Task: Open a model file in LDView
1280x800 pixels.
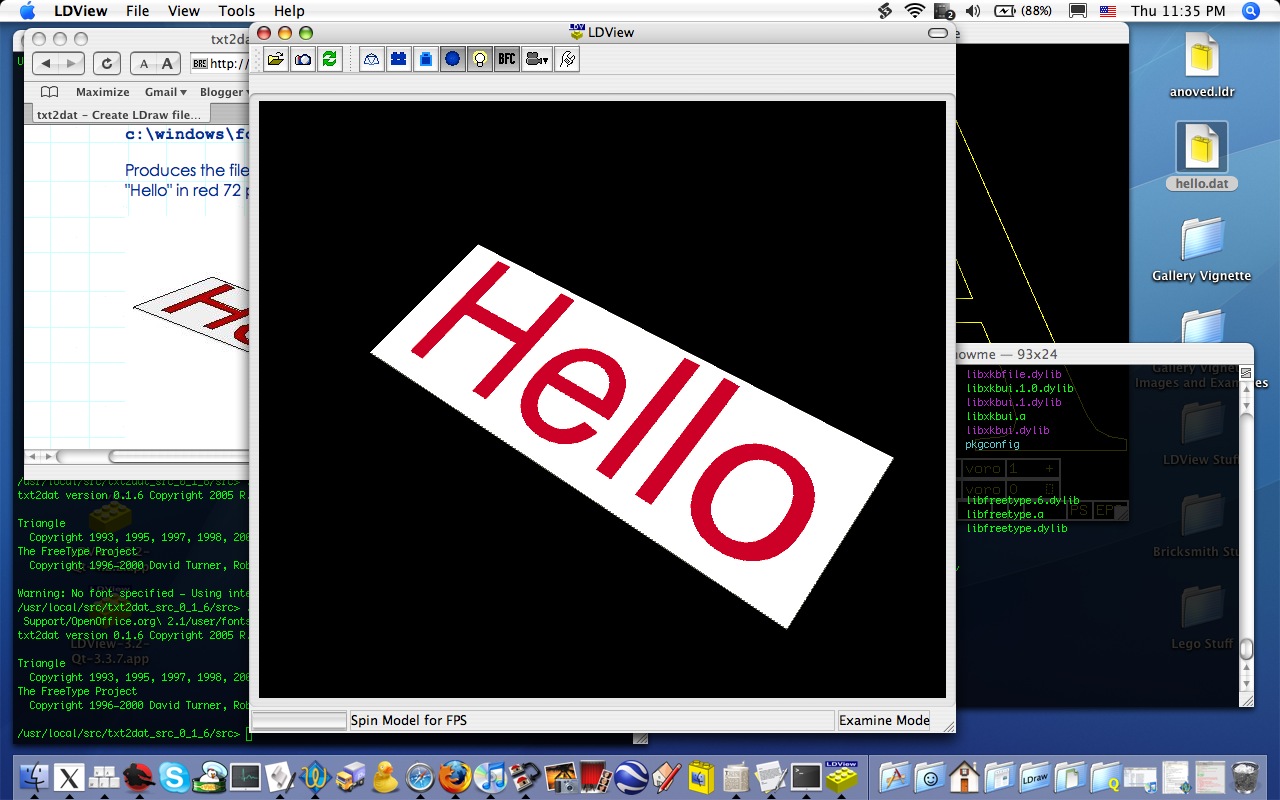Action: tap(276, 59)
